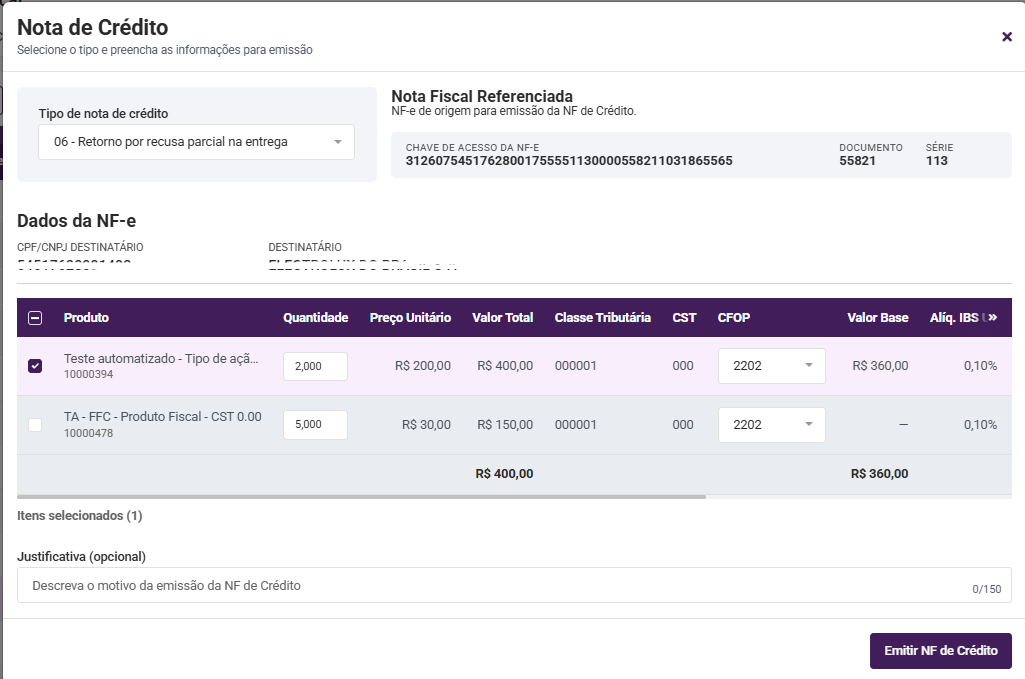
Task: Click the CST column header
Action: (684, 318)
